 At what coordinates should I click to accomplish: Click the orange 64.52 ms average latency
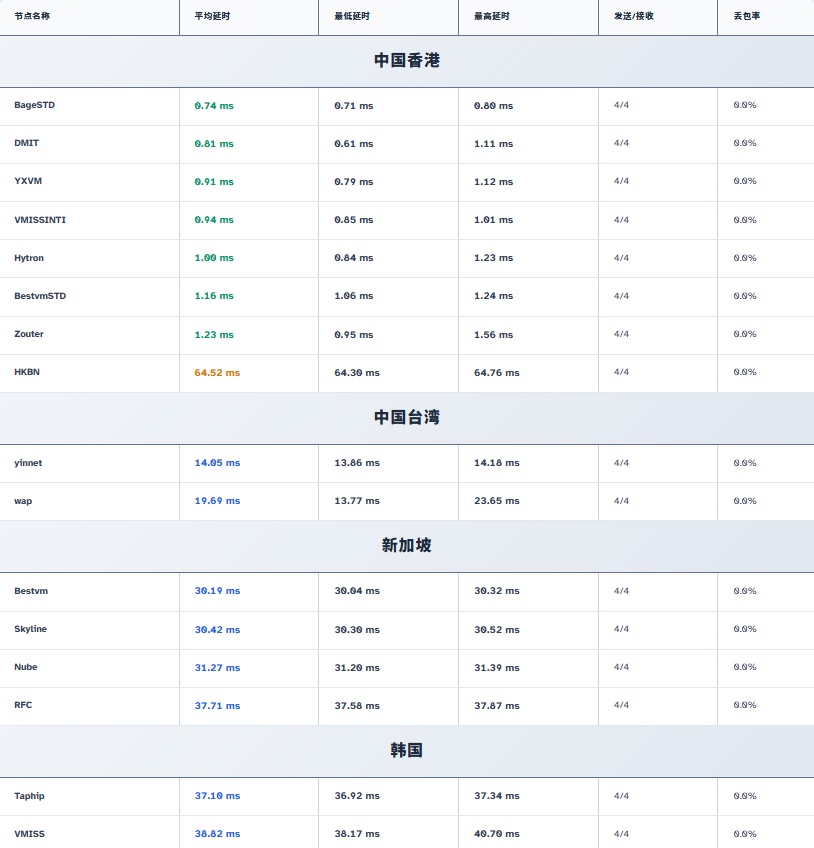[x=217, y=373]
